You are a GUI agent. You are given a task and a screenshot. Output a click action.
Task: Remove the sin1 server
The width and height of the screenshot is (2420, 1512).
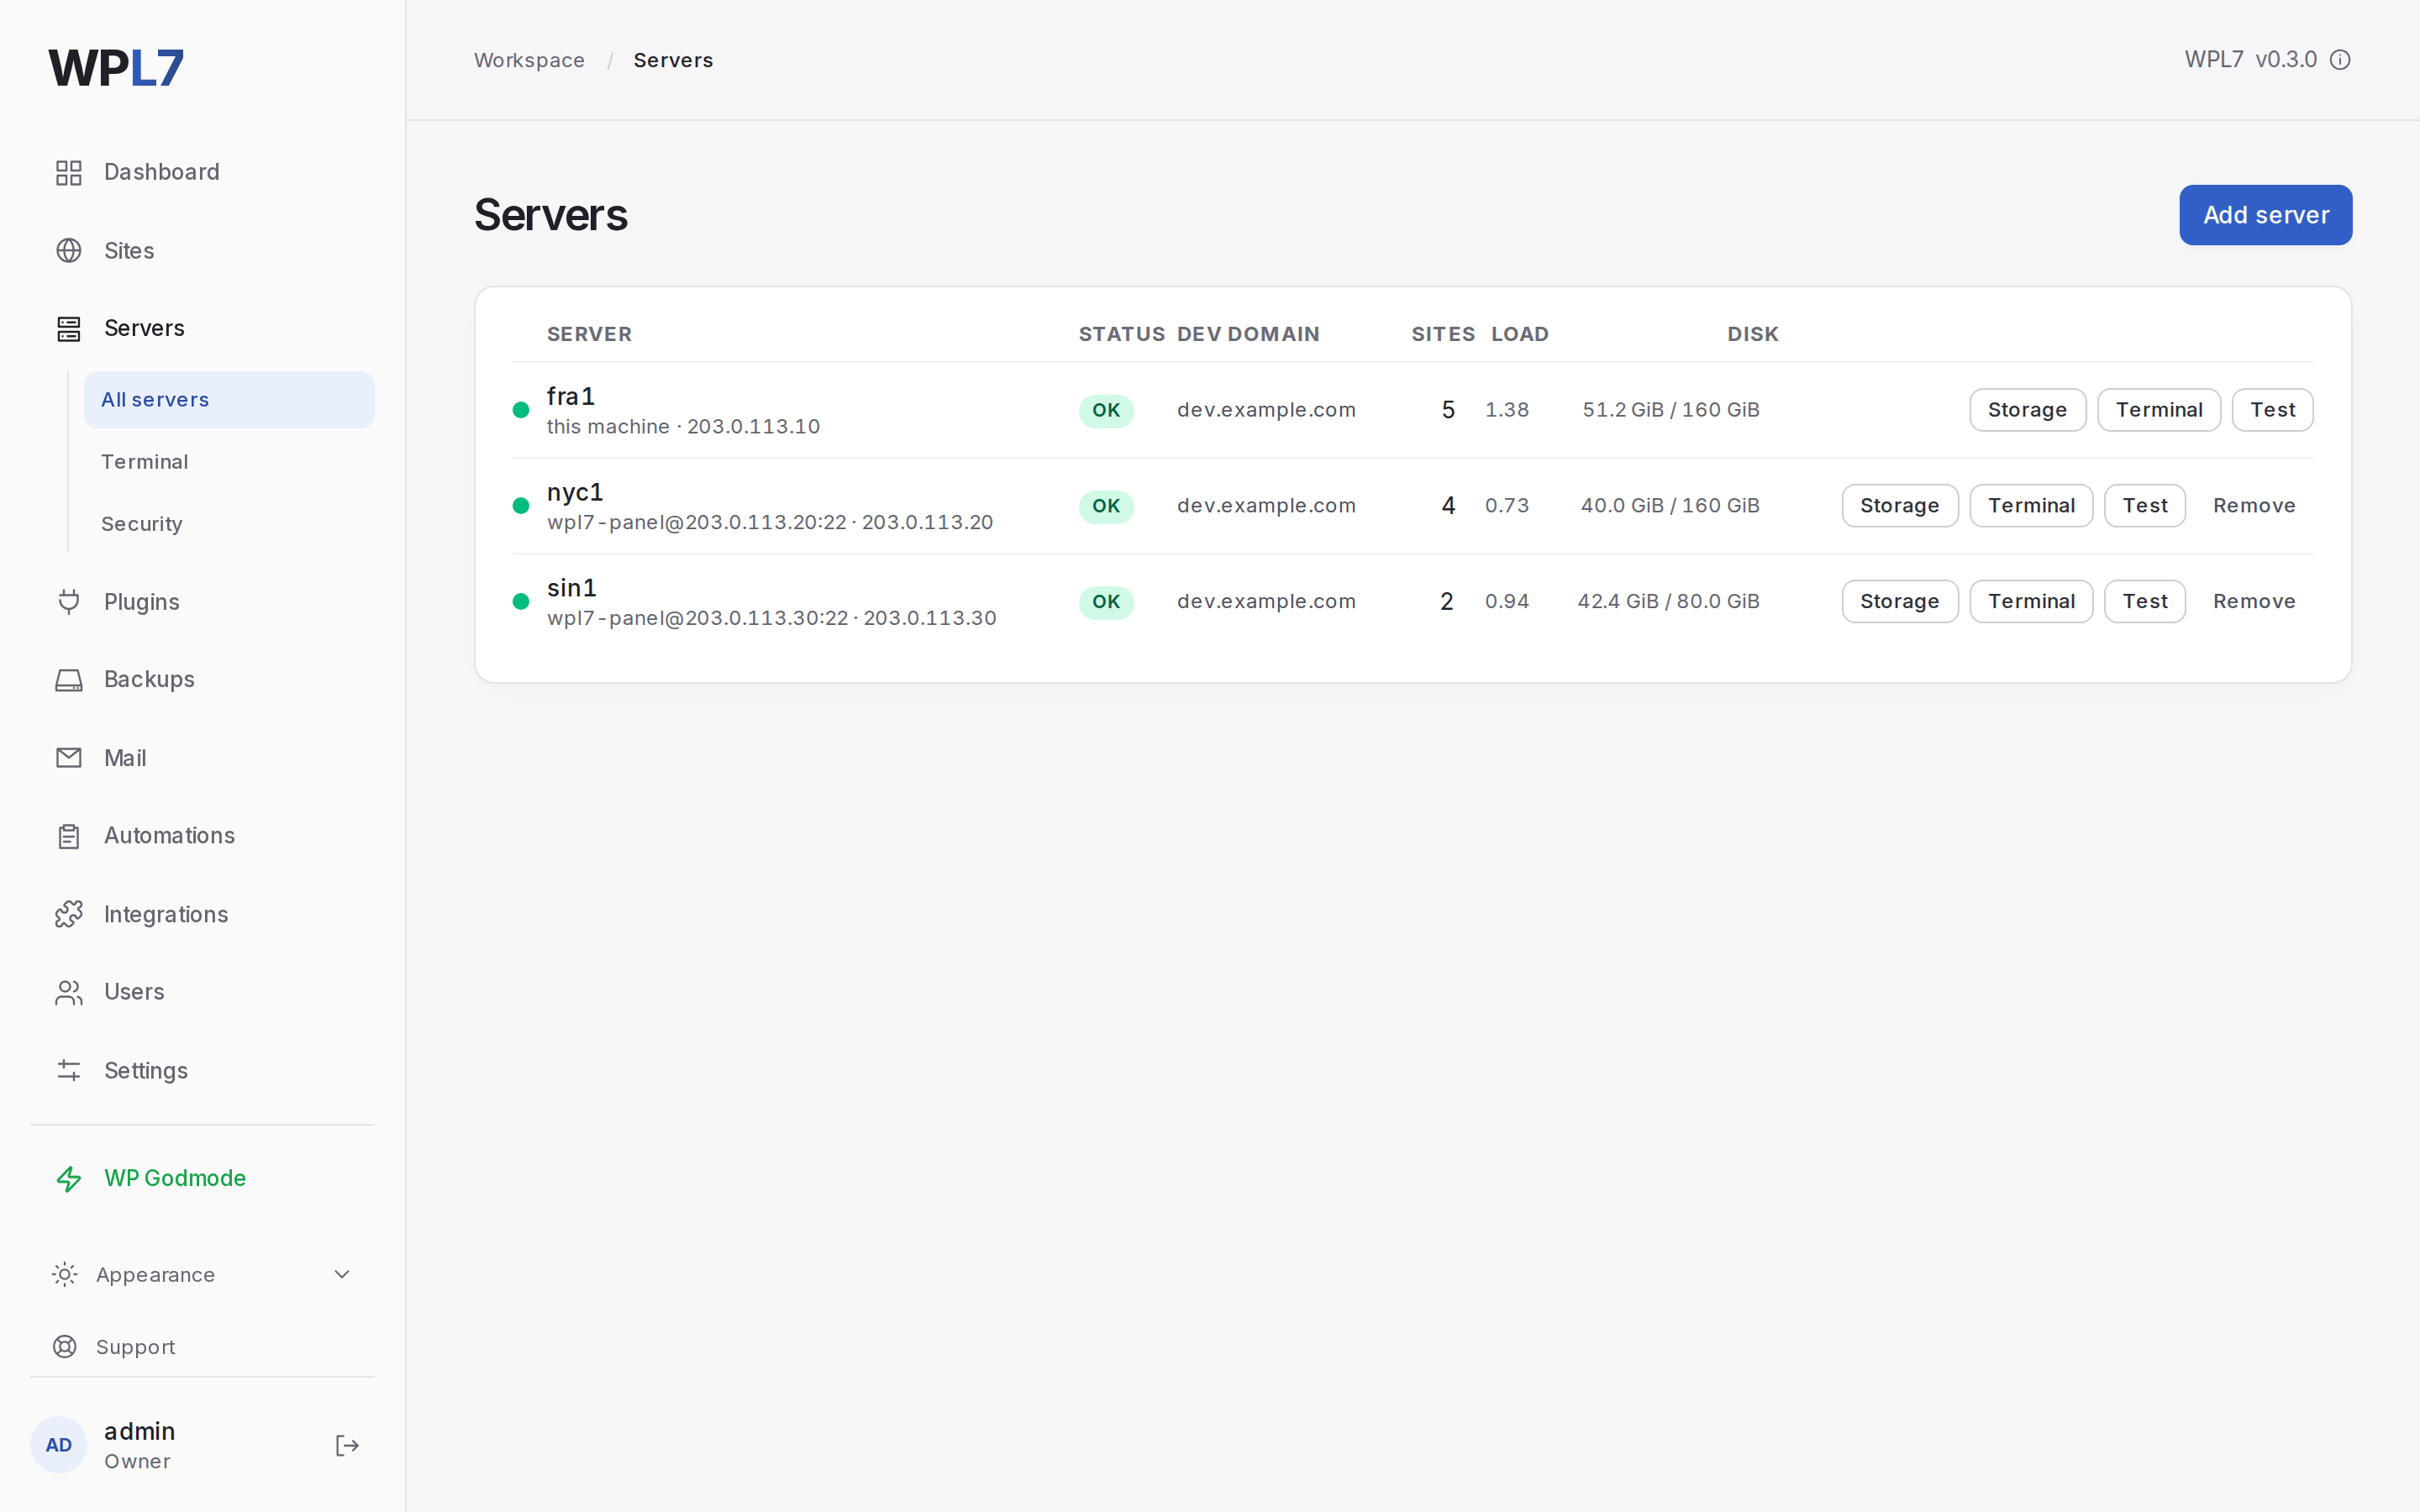click(2254, 602)
